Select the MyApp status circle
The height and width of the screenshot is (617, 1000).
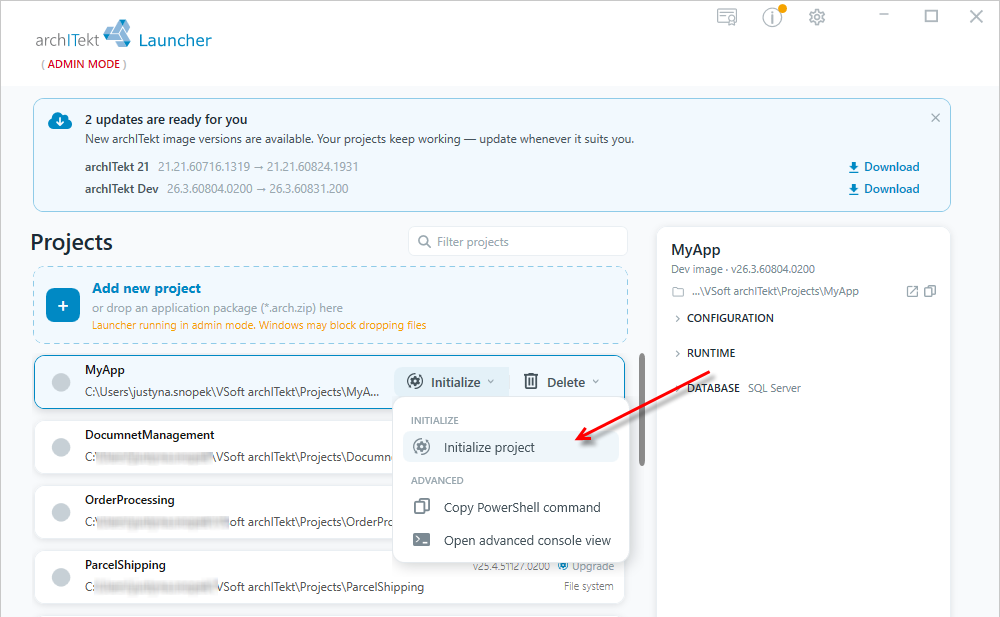61,382
